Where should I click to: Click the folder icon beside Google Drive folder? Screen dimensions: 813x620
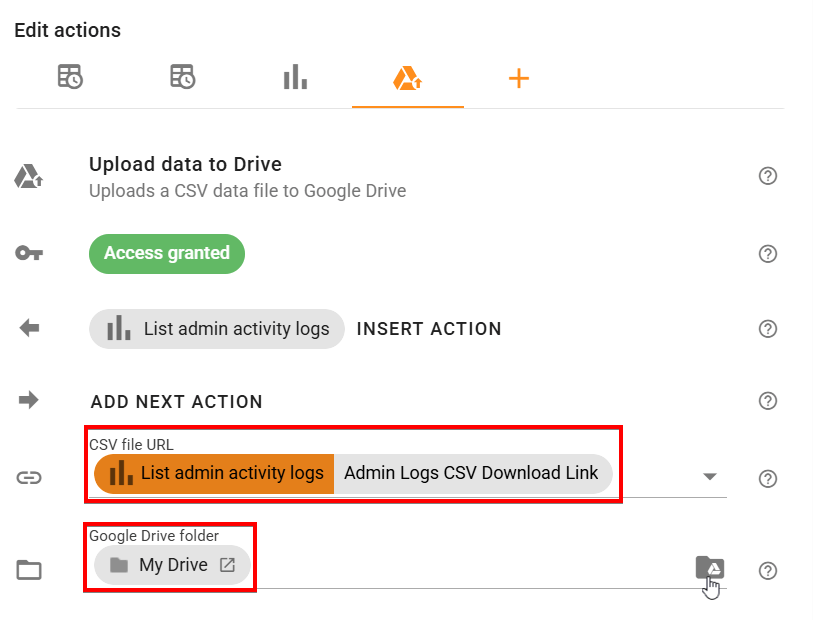(29, 570)
